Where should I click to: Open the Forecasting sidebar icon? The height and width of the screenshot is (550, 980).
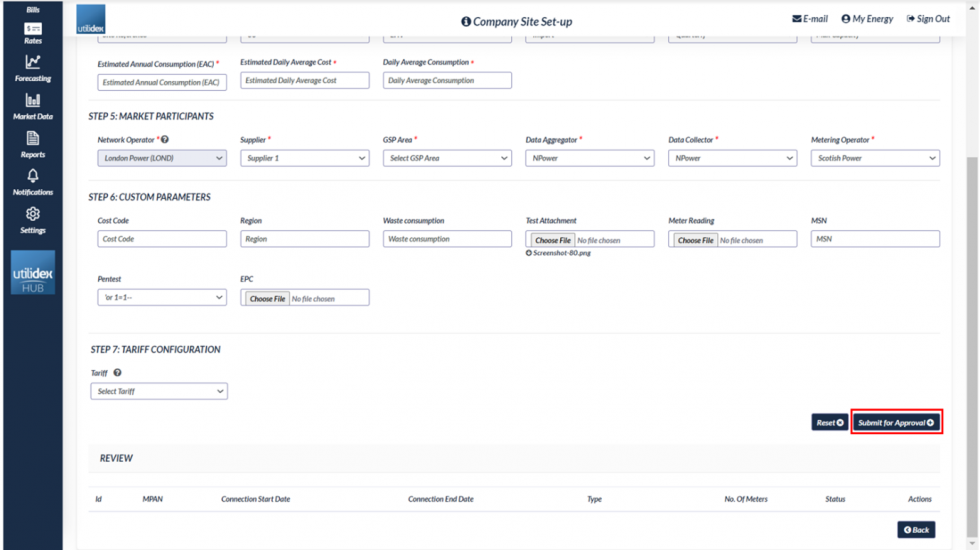point(33,68)
